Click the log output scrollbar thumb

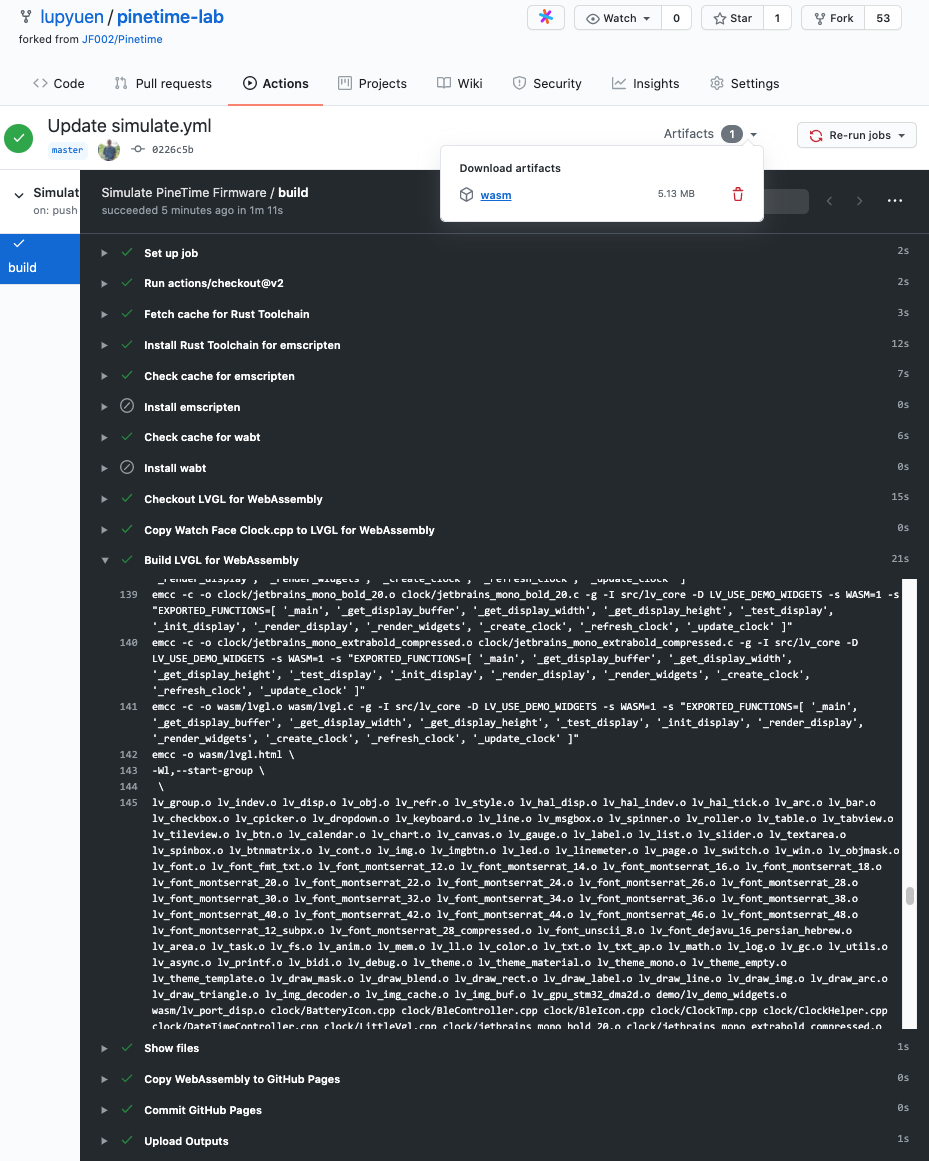(909, 895)
